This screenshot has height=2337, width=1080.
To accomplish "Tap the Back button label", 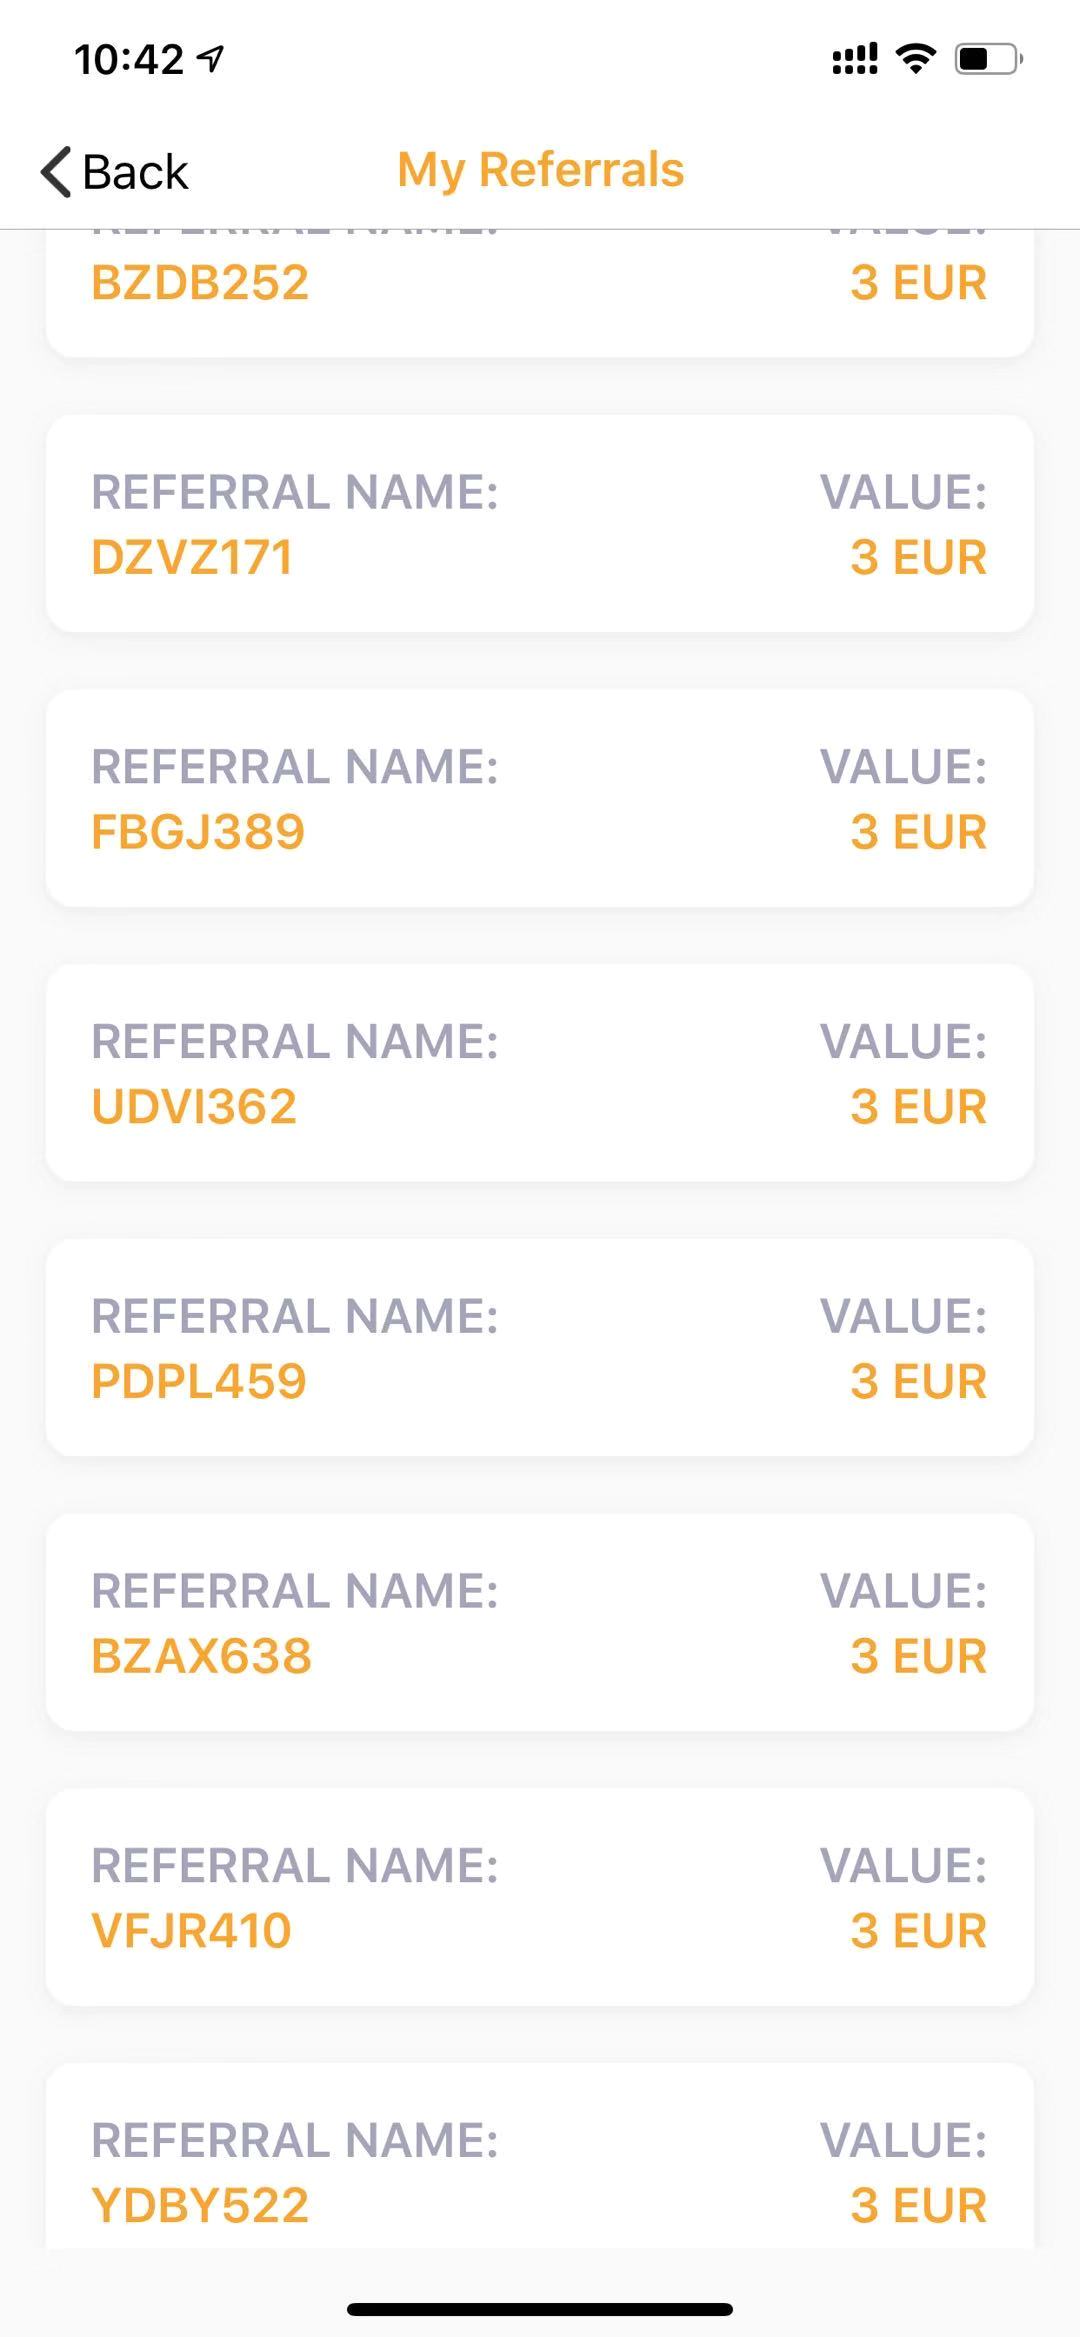I will (135, 172).
